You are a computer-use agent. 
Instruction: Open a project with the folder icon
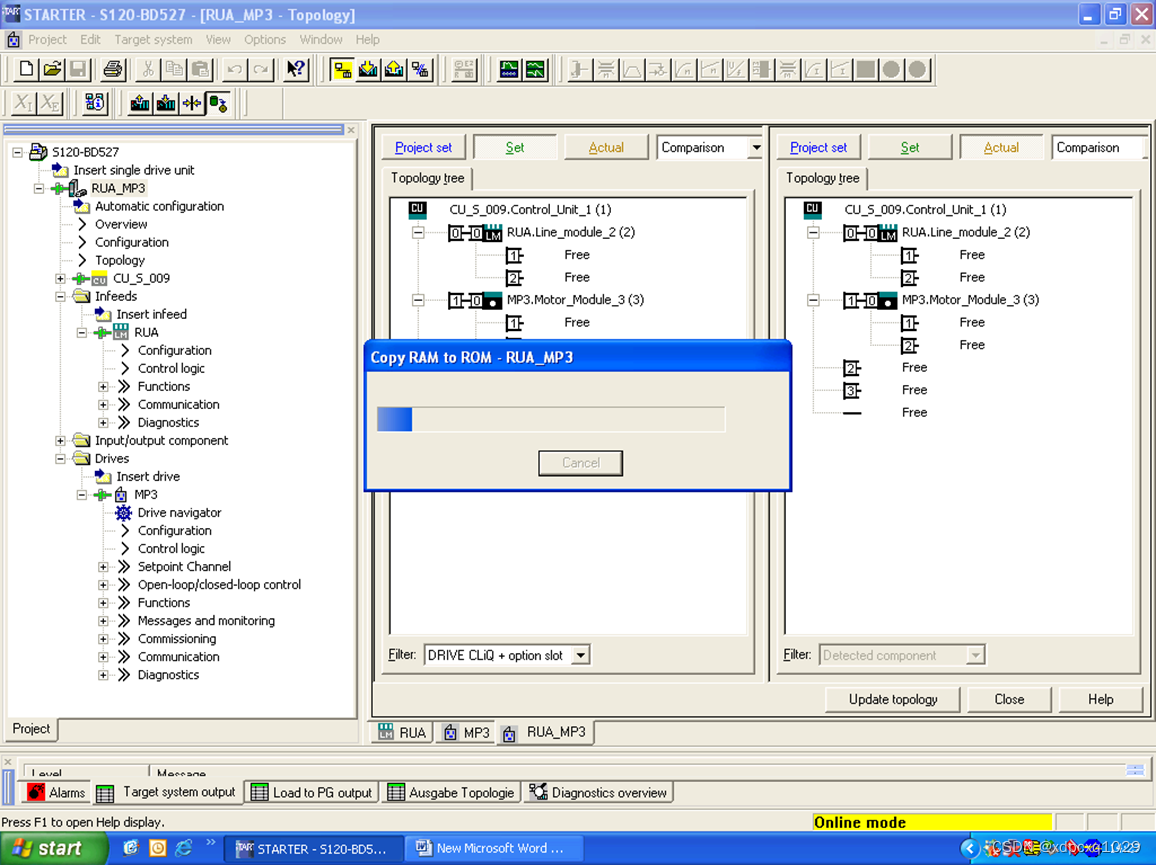(x=52, y=69)
